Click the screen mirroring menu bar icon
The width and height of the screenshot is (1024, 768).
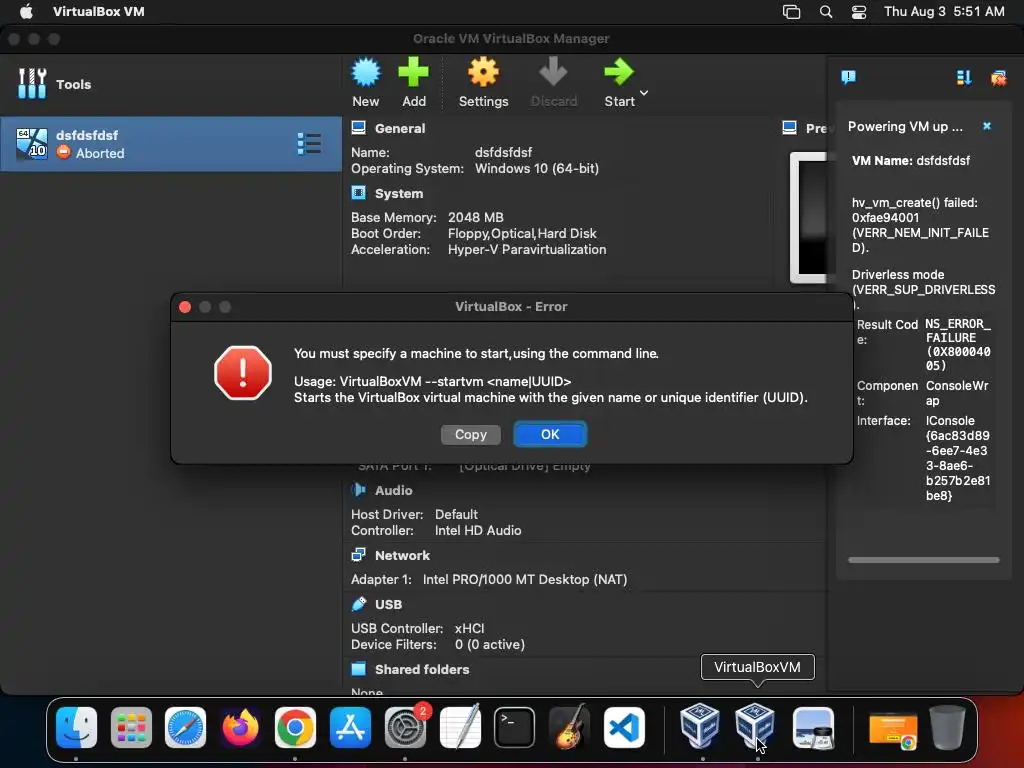point(791,12)
